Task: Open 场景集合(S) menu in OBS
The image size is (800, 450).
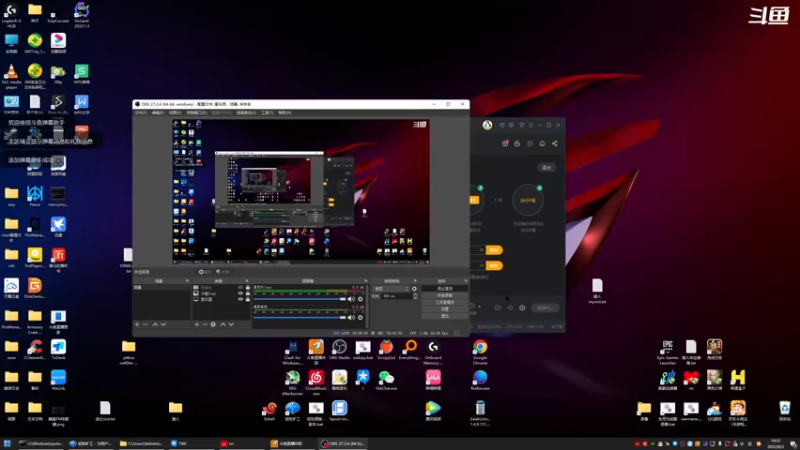Action: click(x=246, y=113)
